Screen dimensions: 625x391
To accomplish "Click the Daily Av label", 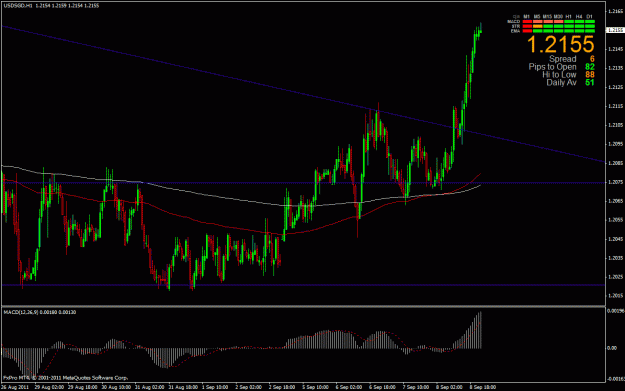I will (561, 83).
